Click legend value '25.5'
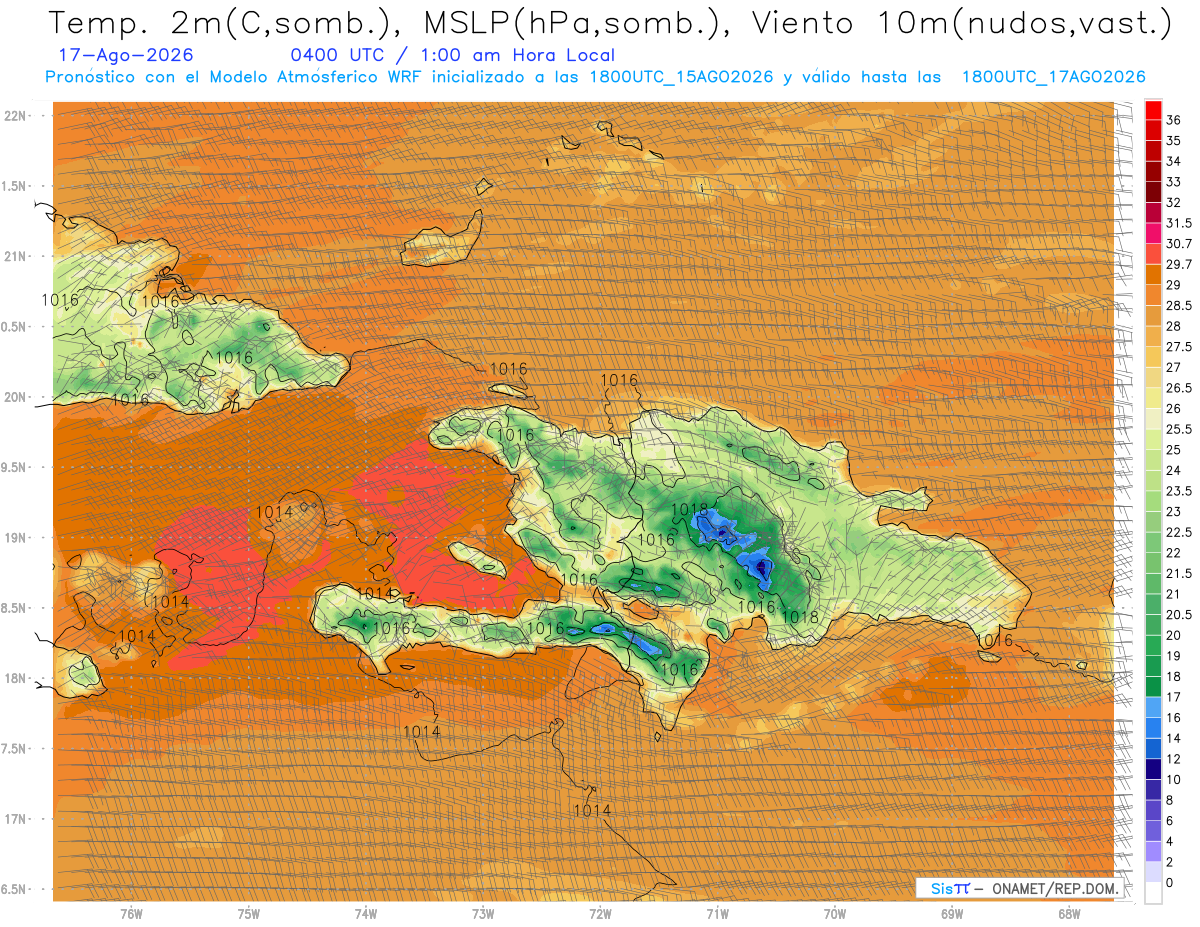The image size is (1200, 927). [1179, 429]
